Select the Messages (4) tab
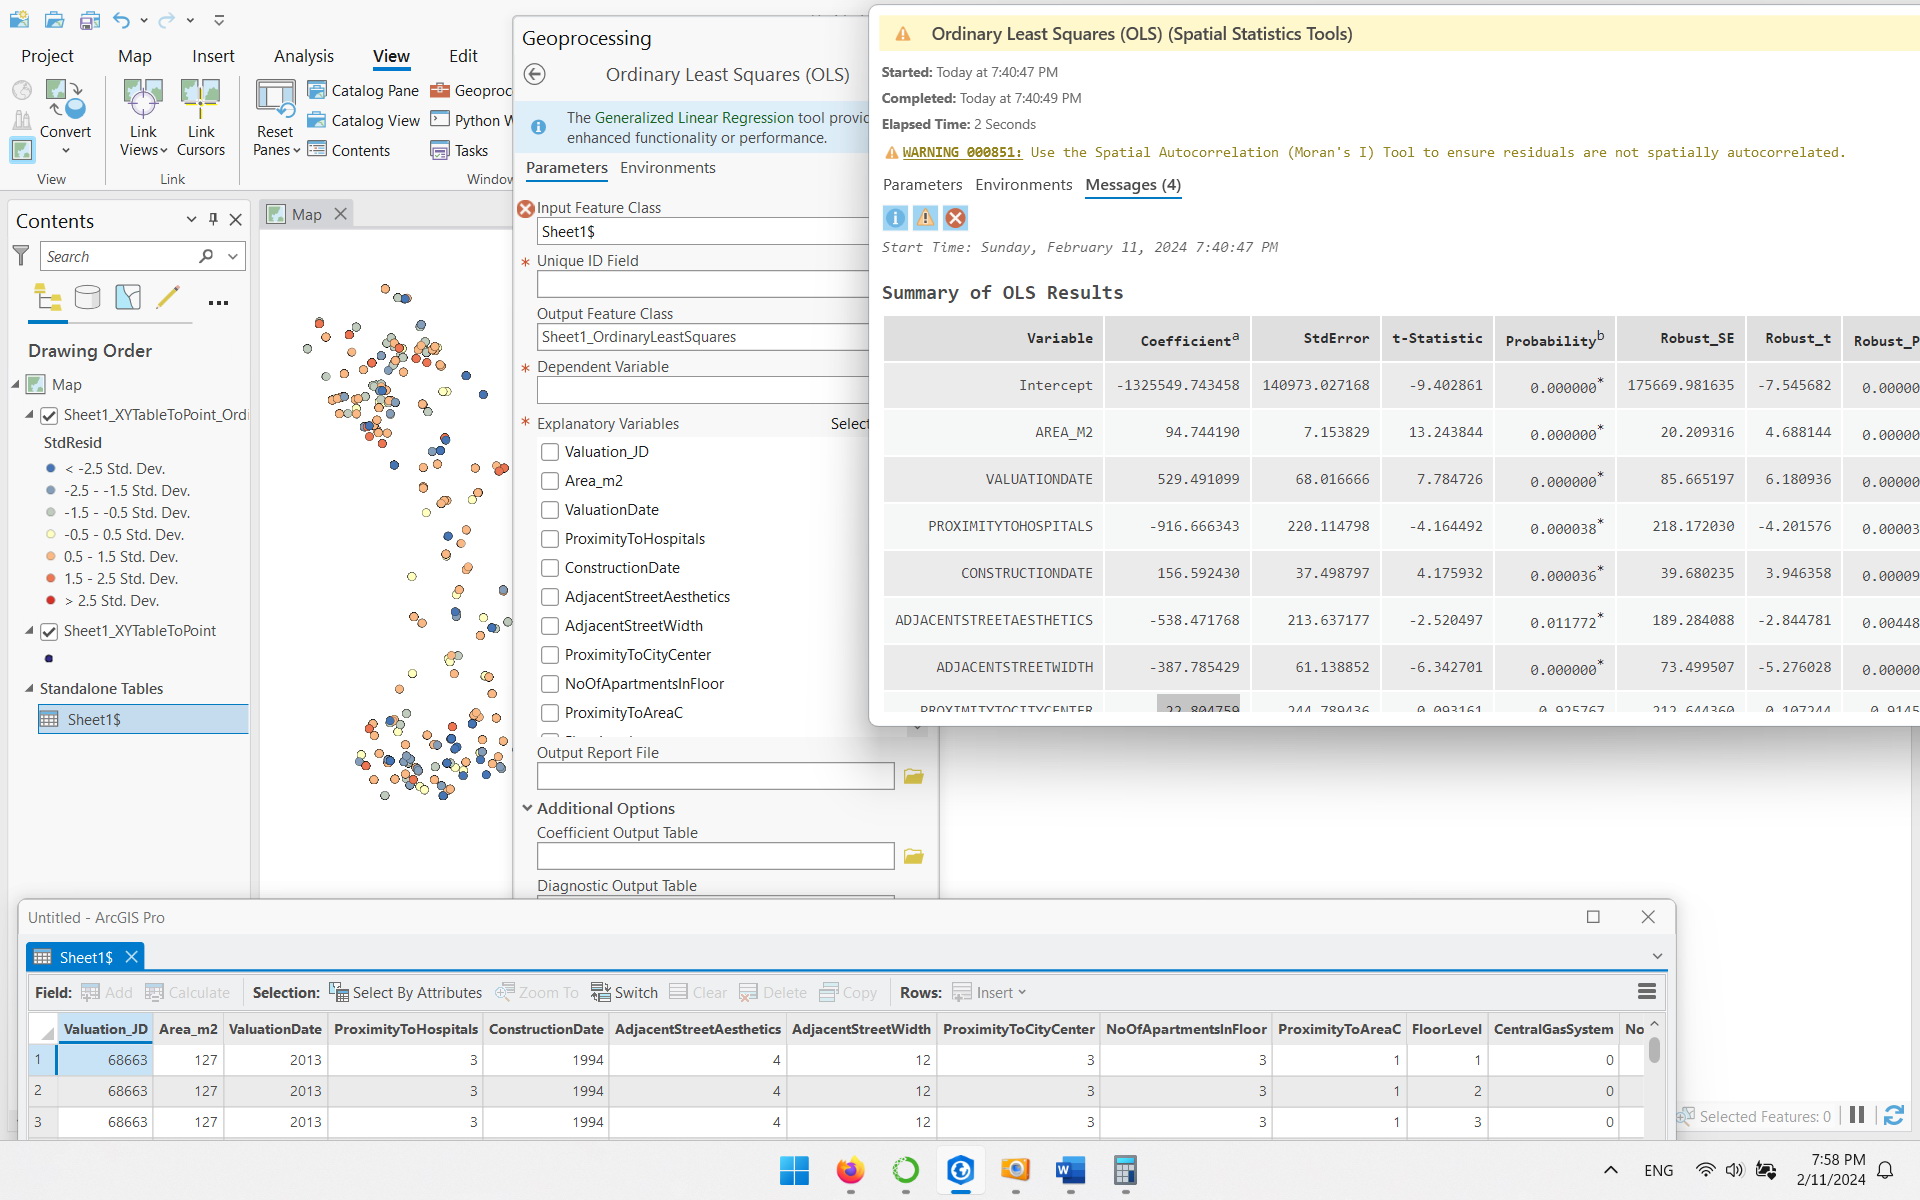This screenshot has height=1200, width=1920. (1133, 185)
